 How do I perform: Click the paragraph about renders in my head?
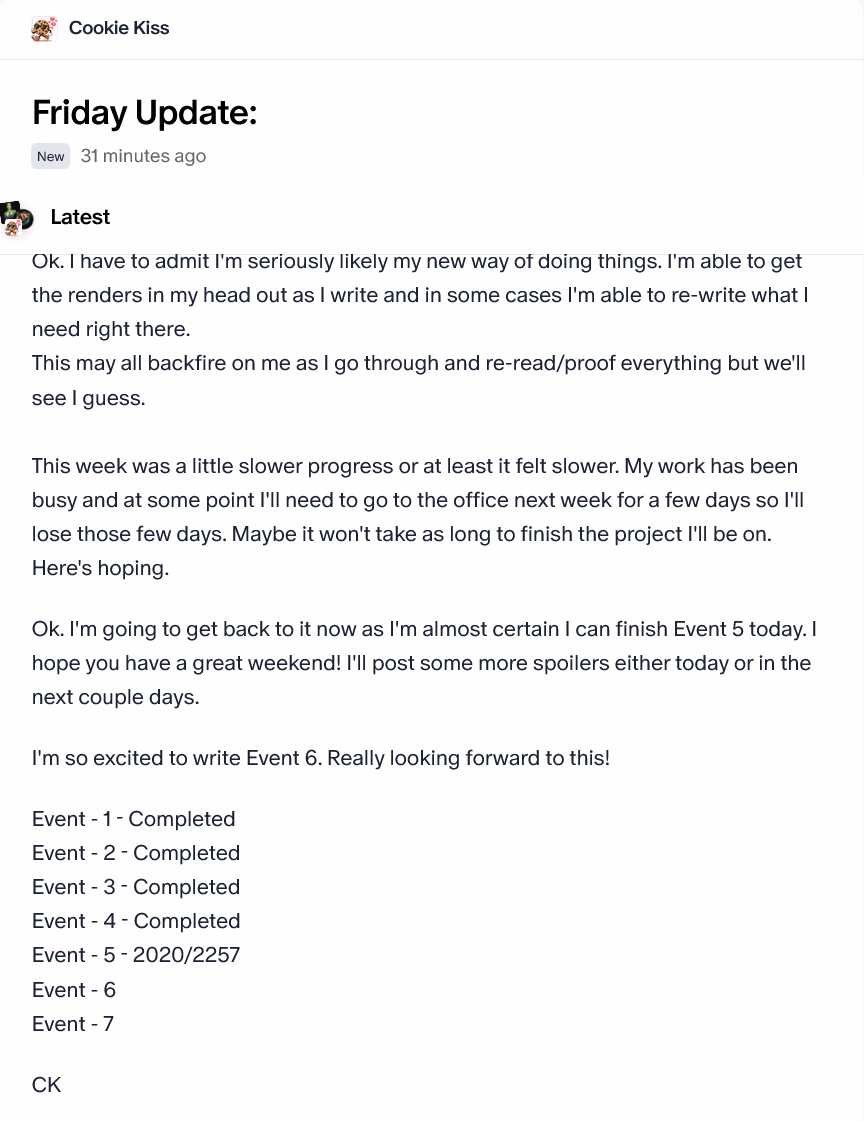(420, 295)
